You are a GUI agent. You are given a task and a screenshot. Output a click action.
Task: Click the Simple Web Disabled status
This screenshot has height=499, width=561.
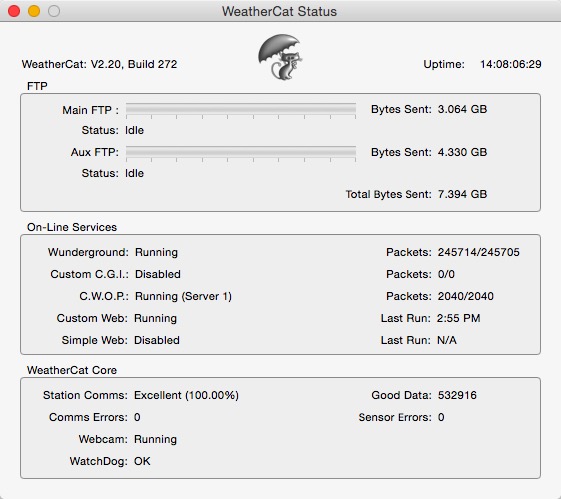click(157, 340)
